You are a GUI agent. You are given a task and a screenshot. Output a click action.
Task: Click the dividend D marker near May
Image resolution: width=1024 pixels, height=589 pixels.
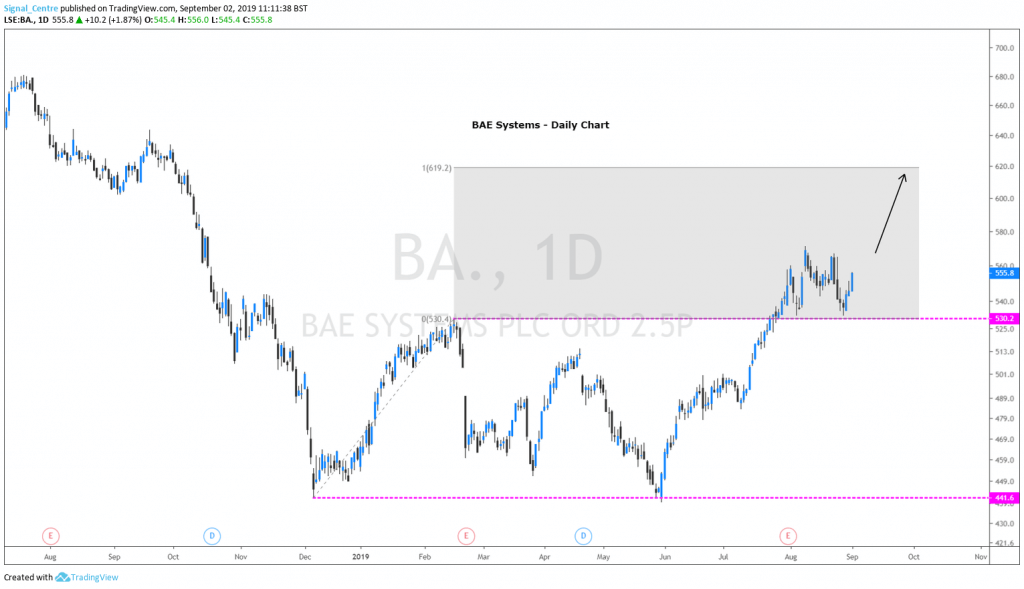click(x=583, y=536)
